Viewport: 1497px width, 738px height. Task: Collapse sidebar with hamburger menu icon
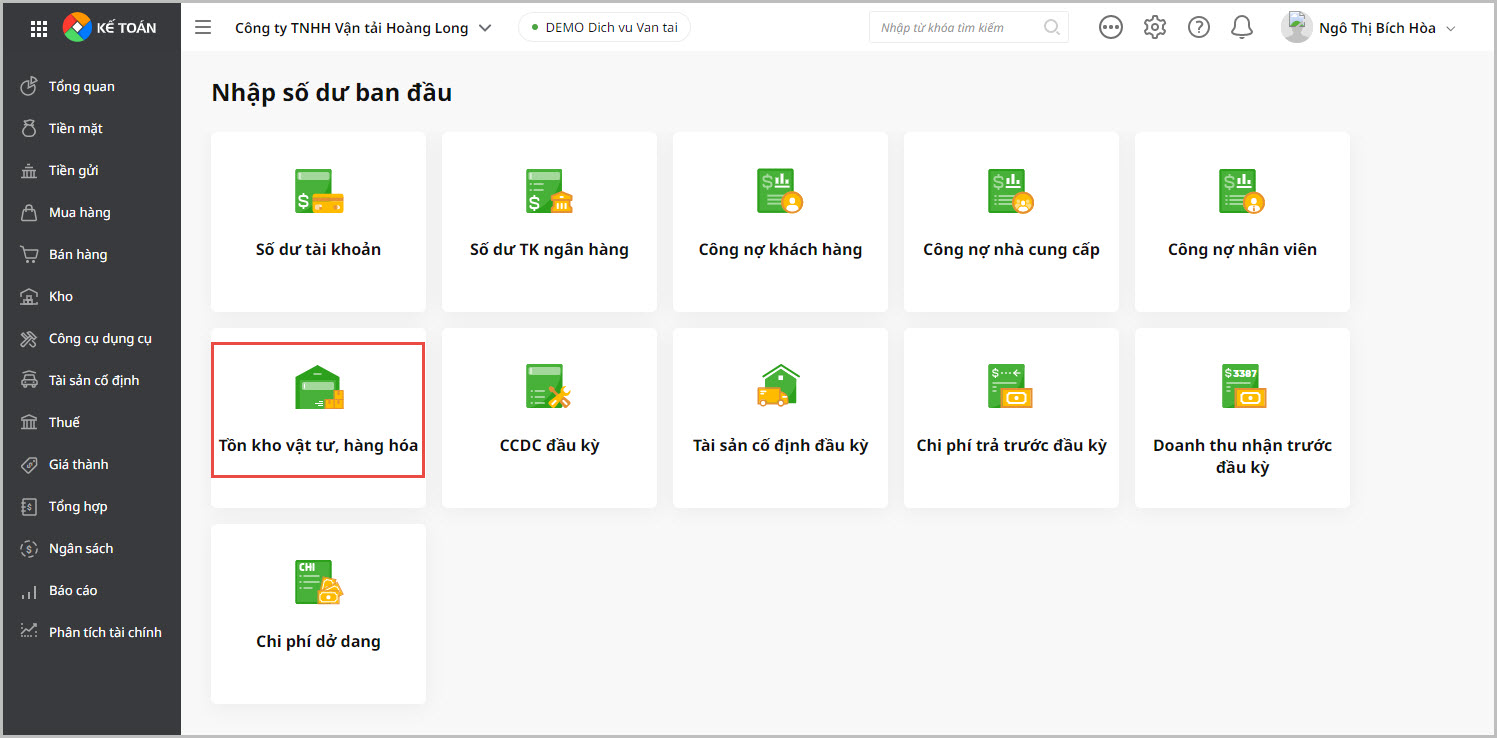point(203,28)
